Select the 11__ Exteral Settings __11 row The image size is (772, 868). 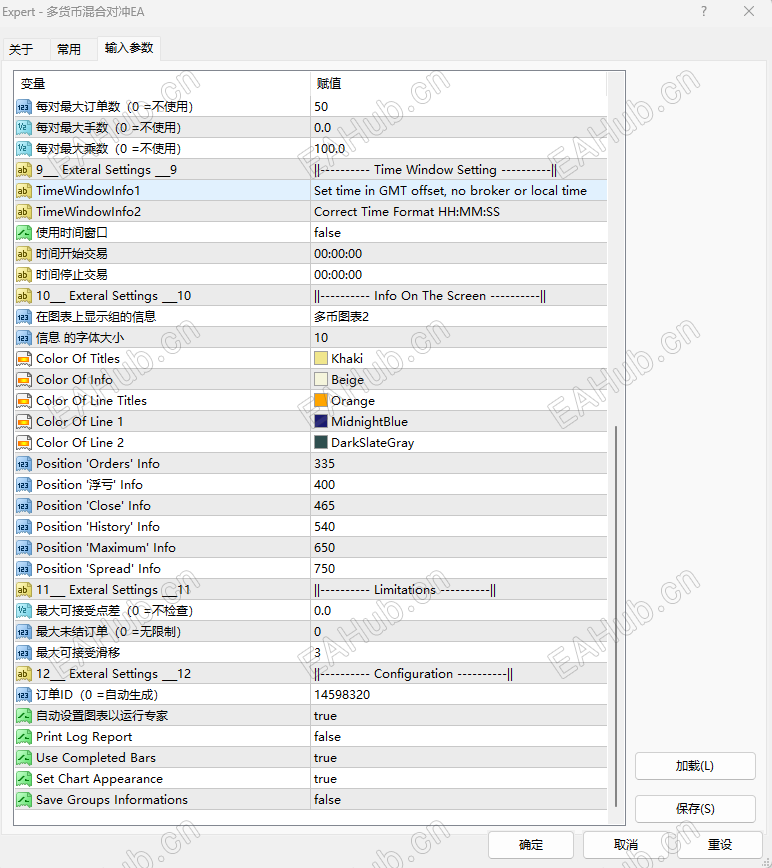(x=311, y=590)
